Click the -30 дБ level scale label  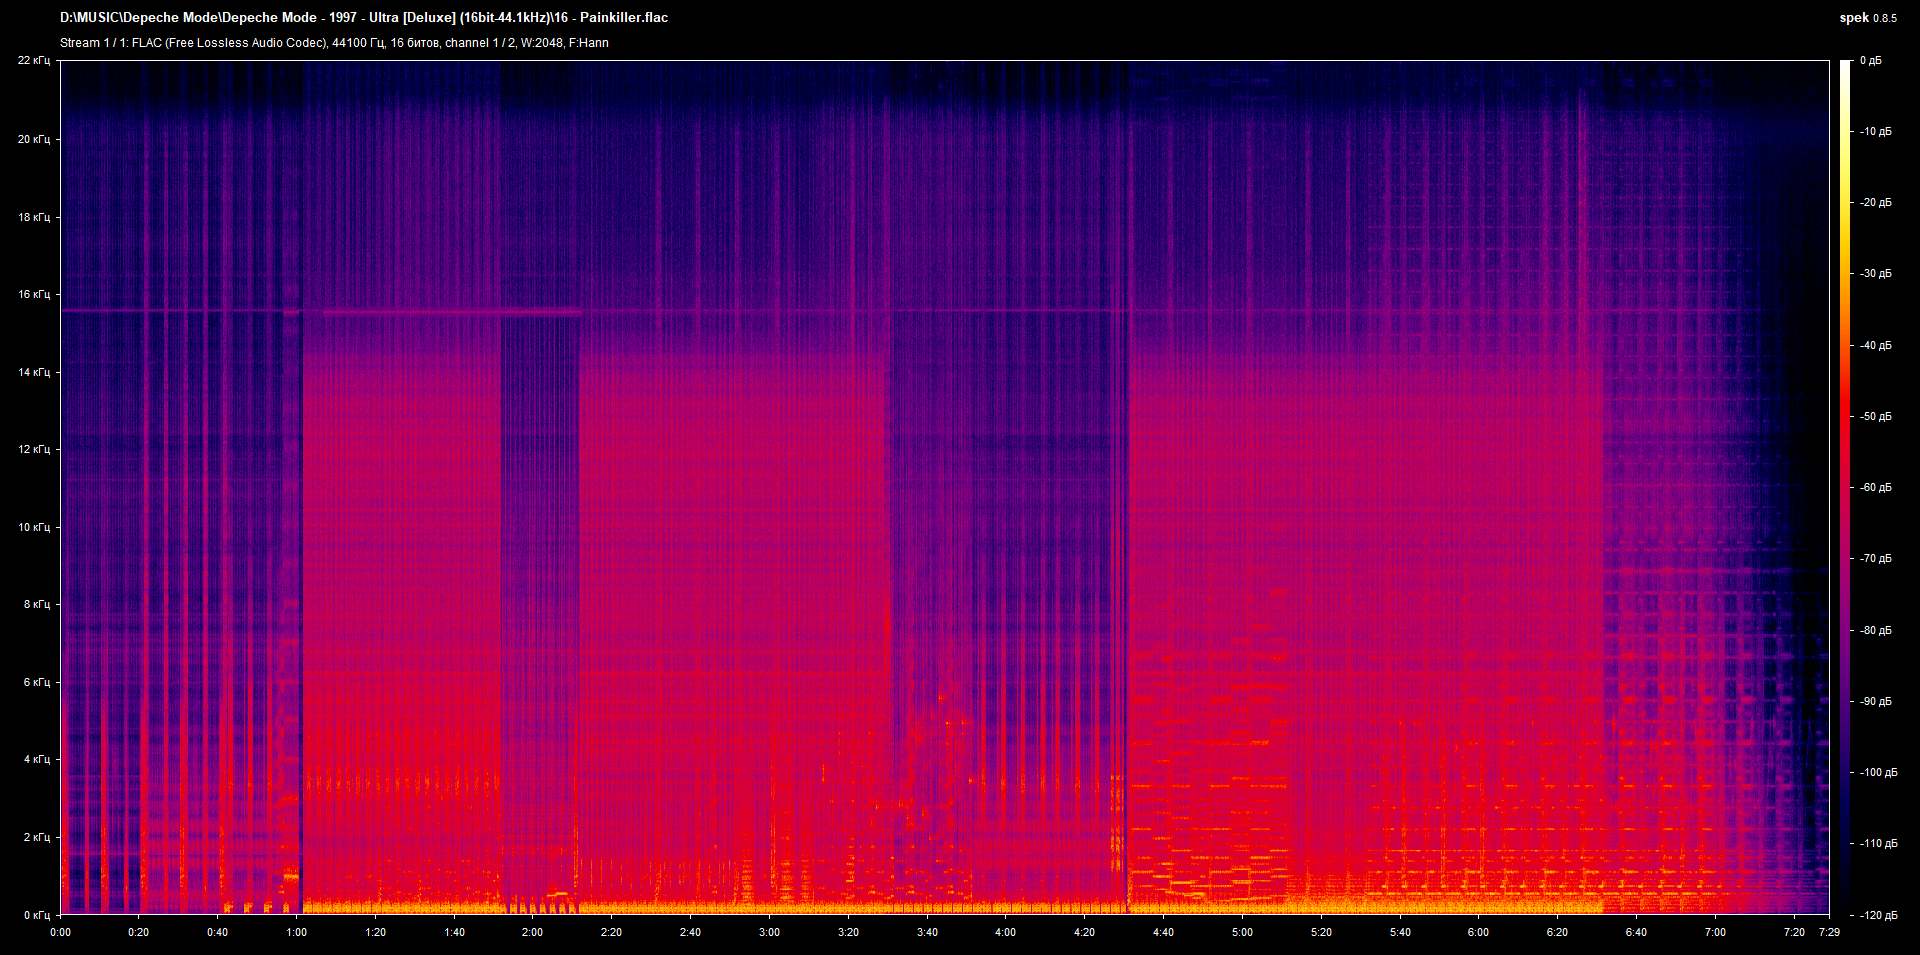tap(1876, 274)
